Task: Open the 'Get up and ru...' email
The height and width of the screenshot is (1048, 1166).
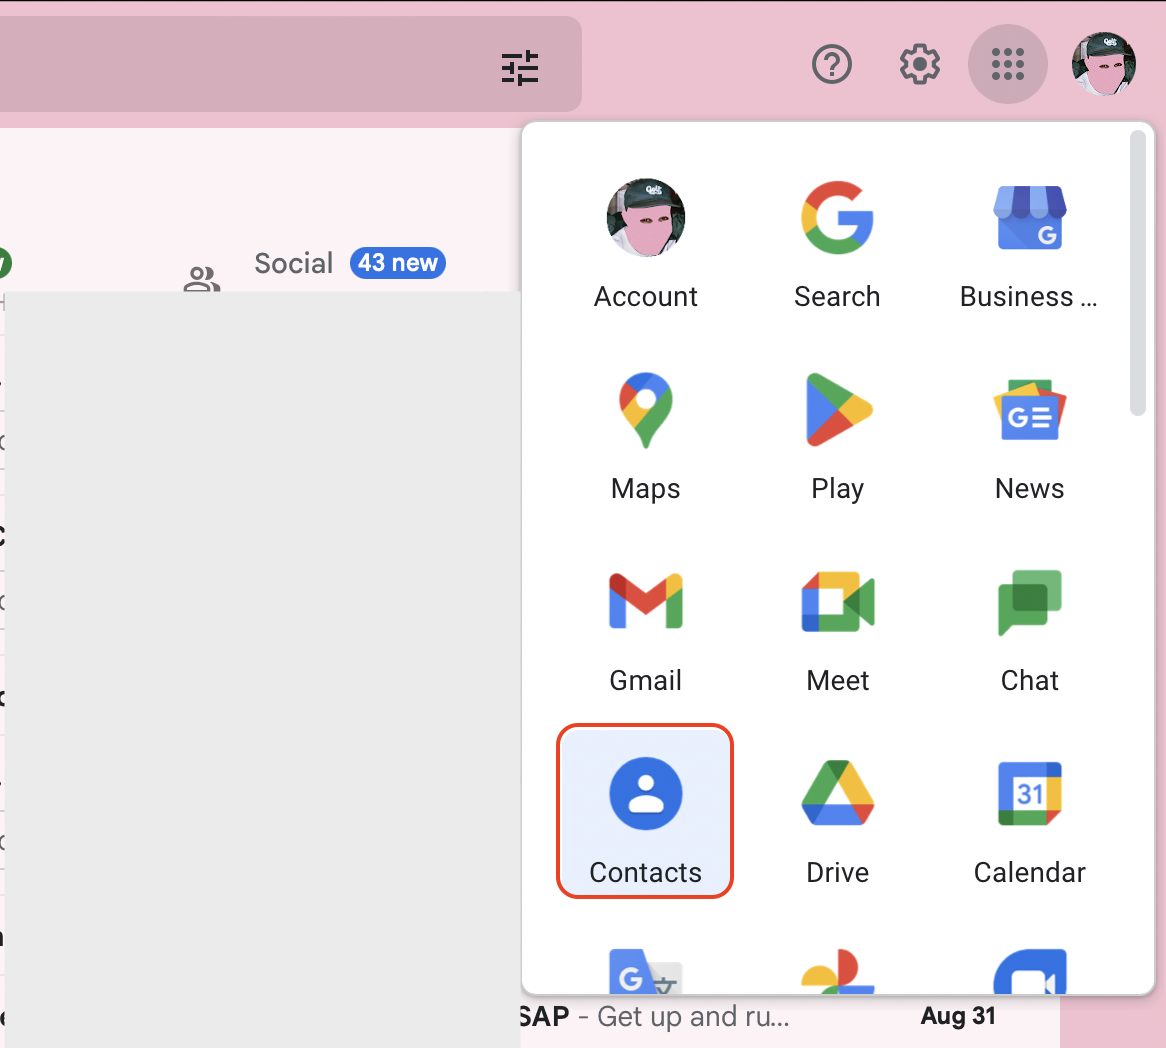Action: (693, 1016)
